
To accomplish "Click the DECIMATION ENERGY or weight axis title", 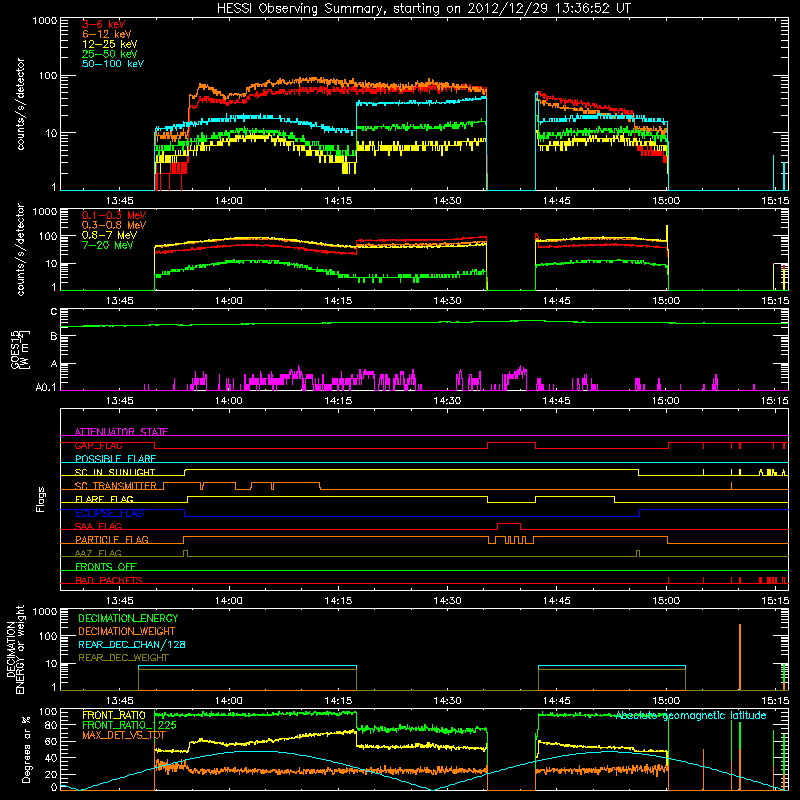I will (x=15, y=649).
